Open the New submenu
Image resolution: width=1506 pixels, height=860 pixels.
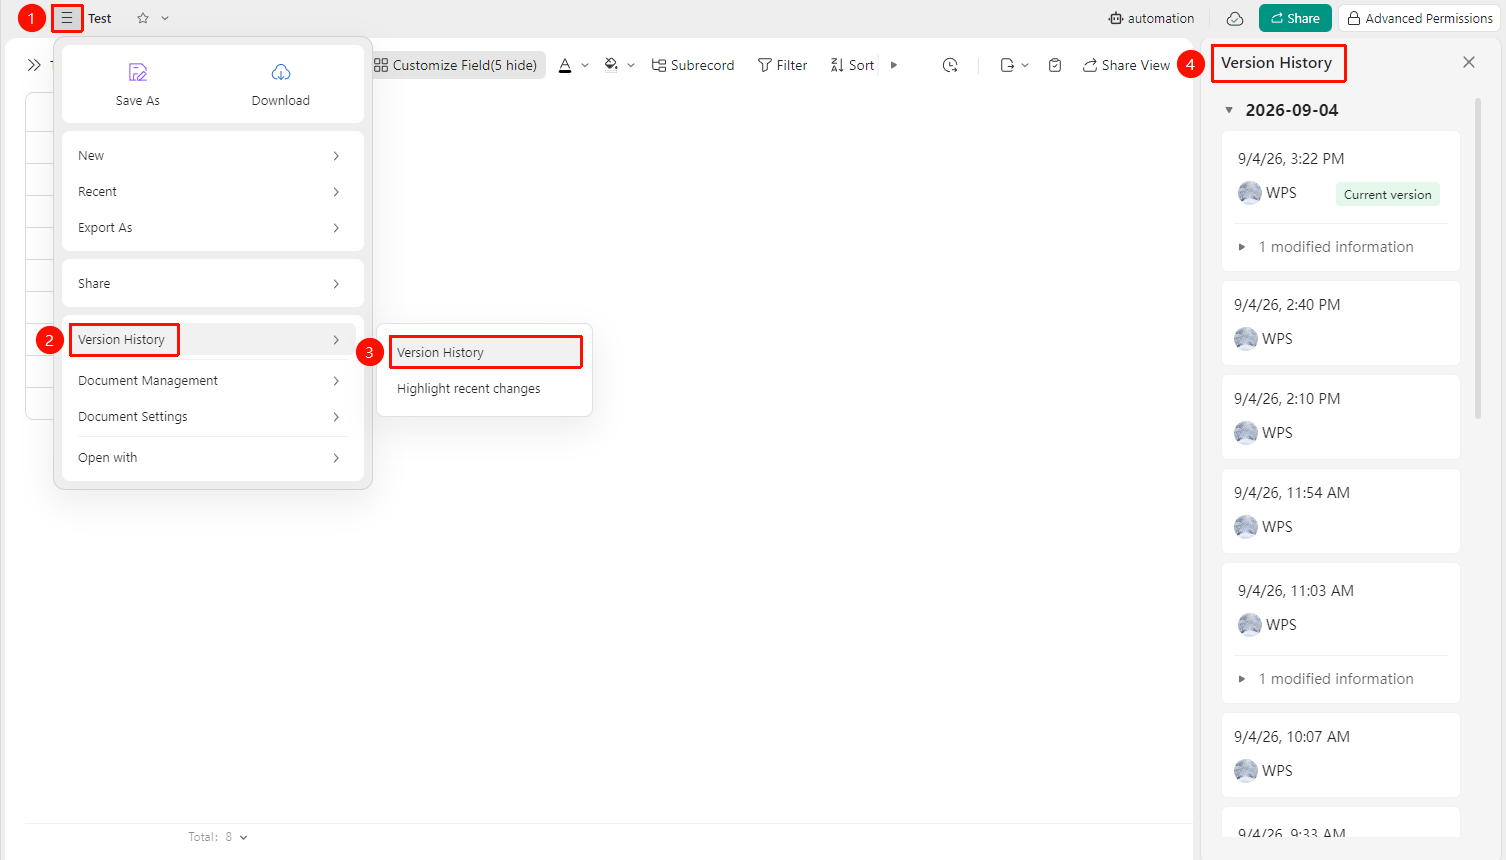(x=209, y=156)
